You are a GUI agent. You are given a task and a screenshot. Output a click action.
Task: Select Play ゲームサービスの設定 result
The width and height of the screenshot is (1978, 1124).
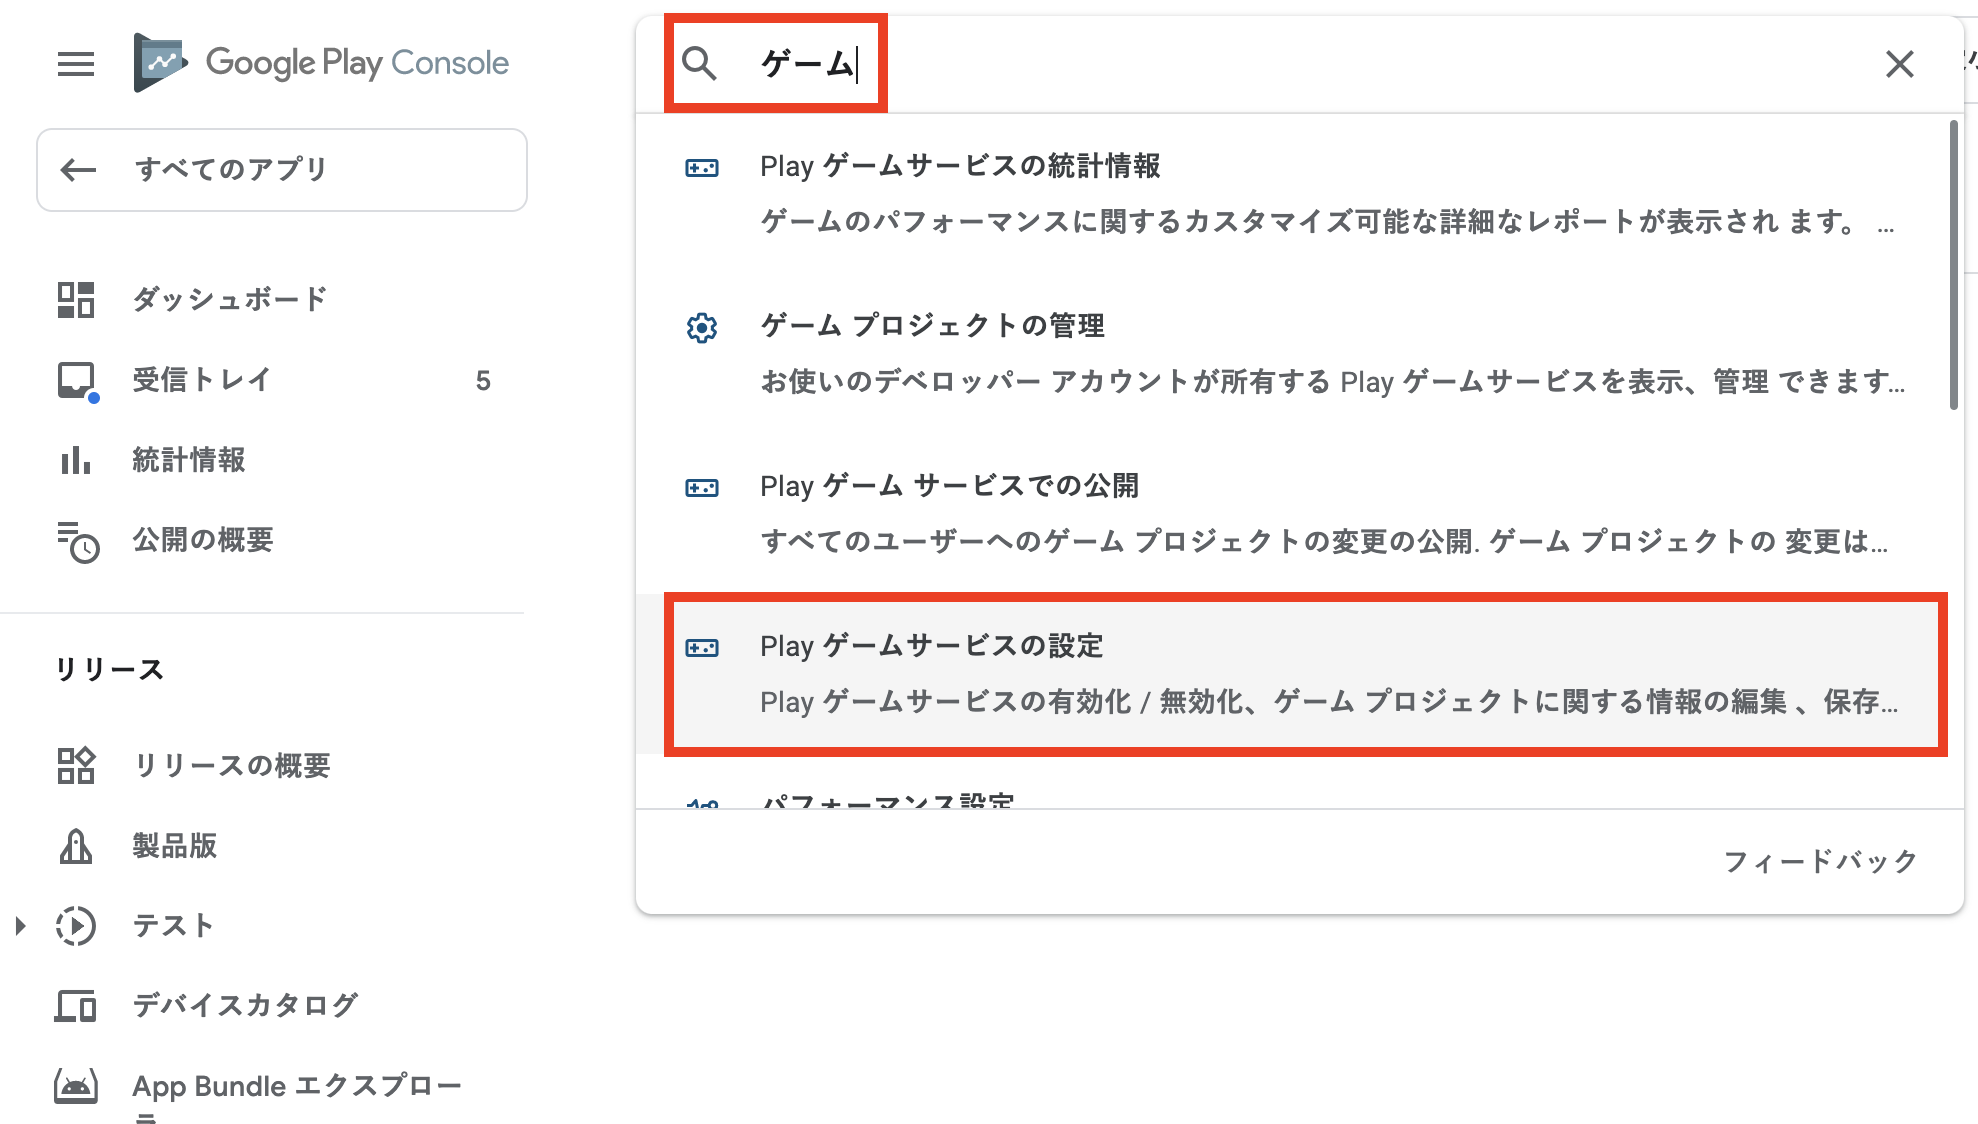coord(1300,673)
